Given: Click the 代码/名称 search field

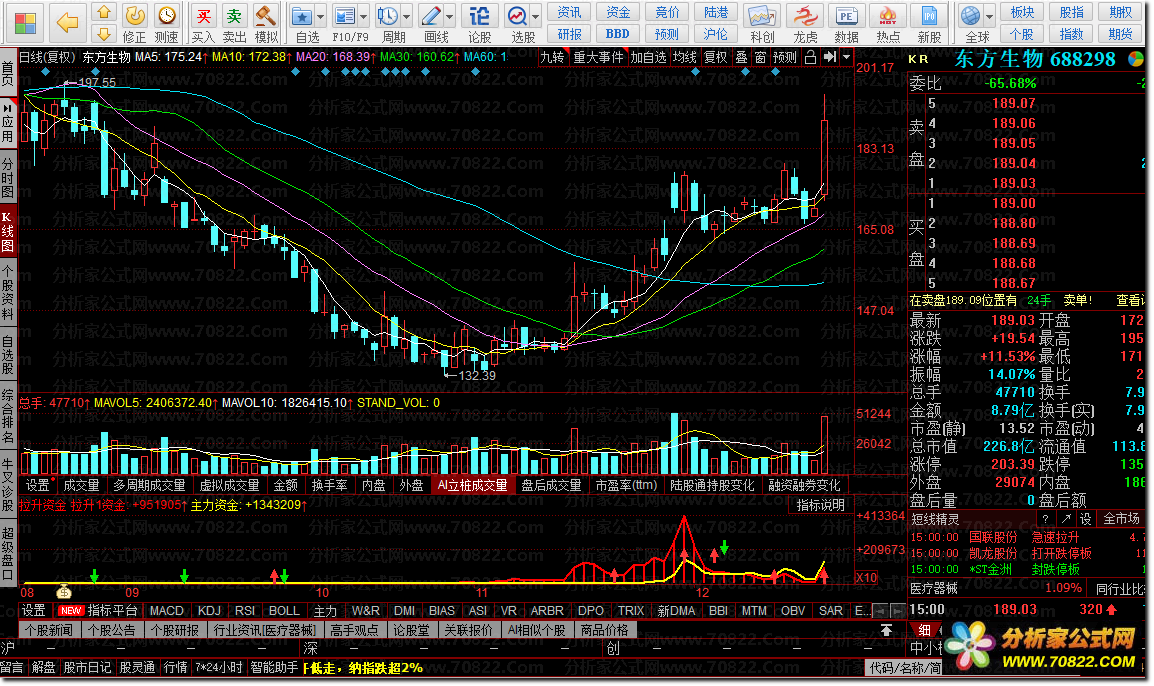Looking at the screenshot, I should tap(905, 668).
